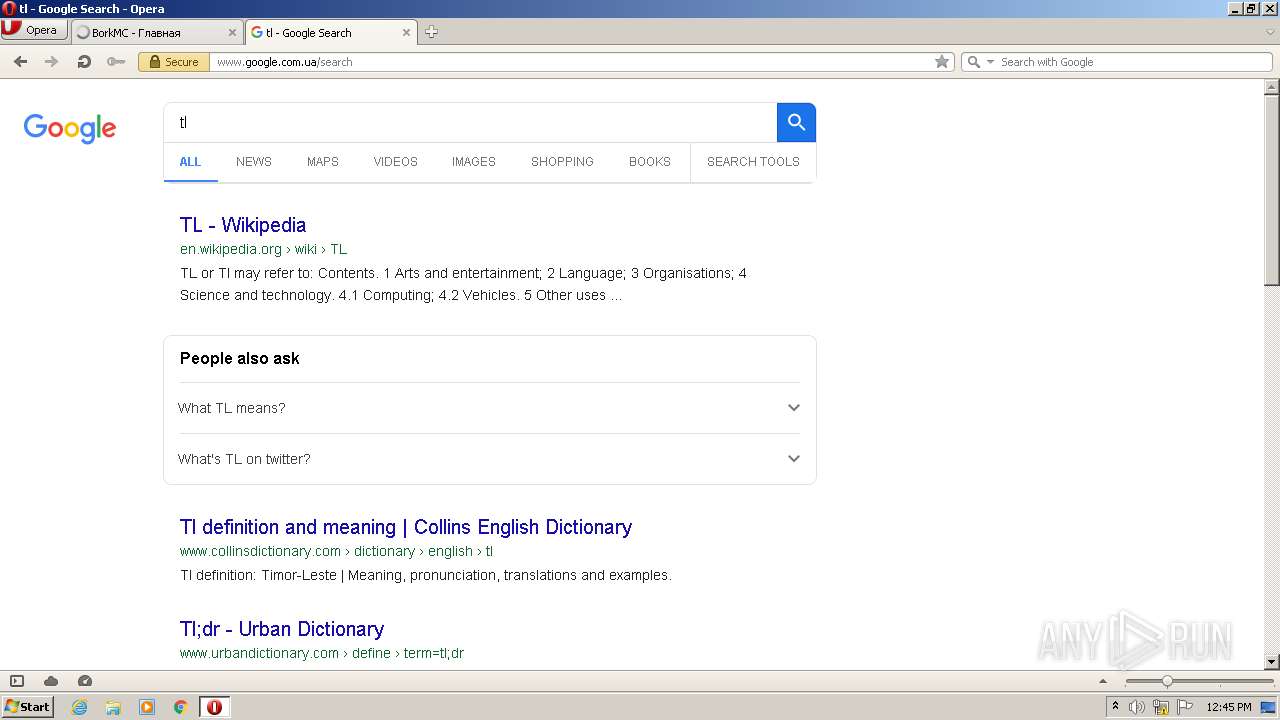The image size is (1280, 720).
Task: Close the tl - Google Search tab
Action: (407, 32)
